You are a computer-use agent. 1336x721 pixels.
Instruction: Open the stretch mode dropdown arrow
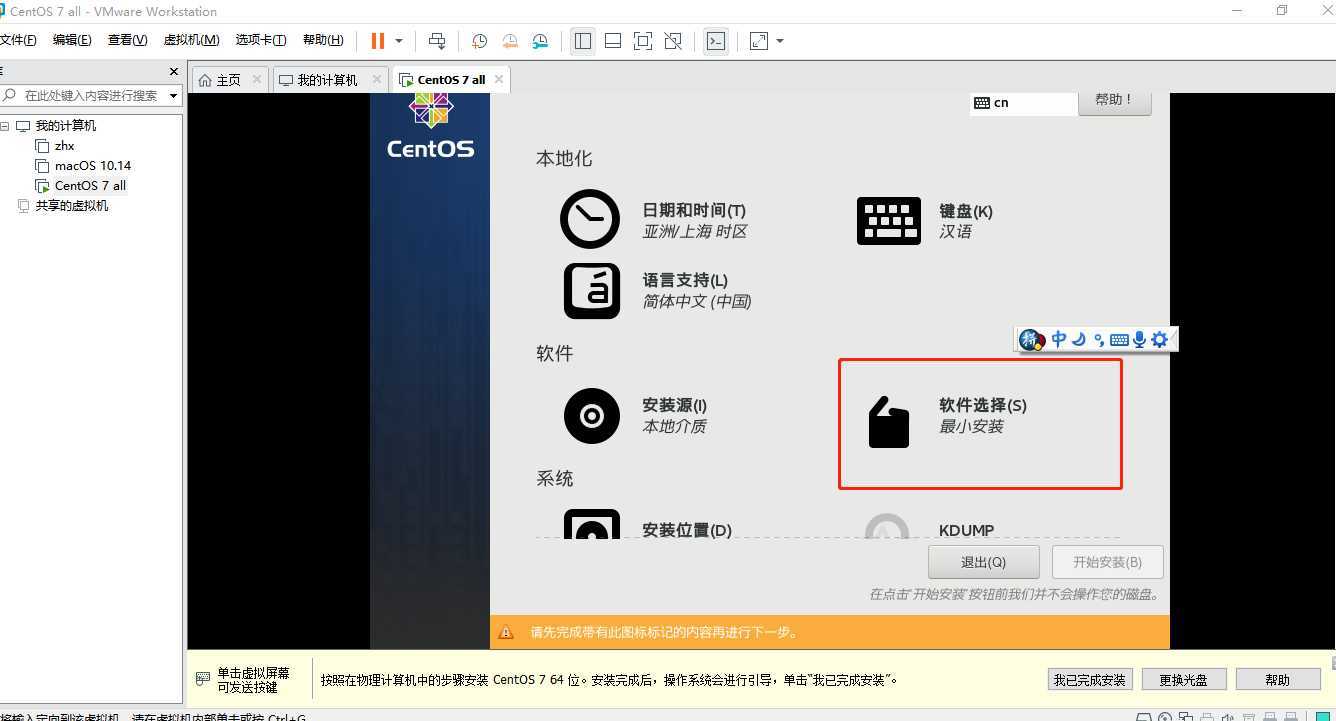pyautogui.click(x=780, y=41)
